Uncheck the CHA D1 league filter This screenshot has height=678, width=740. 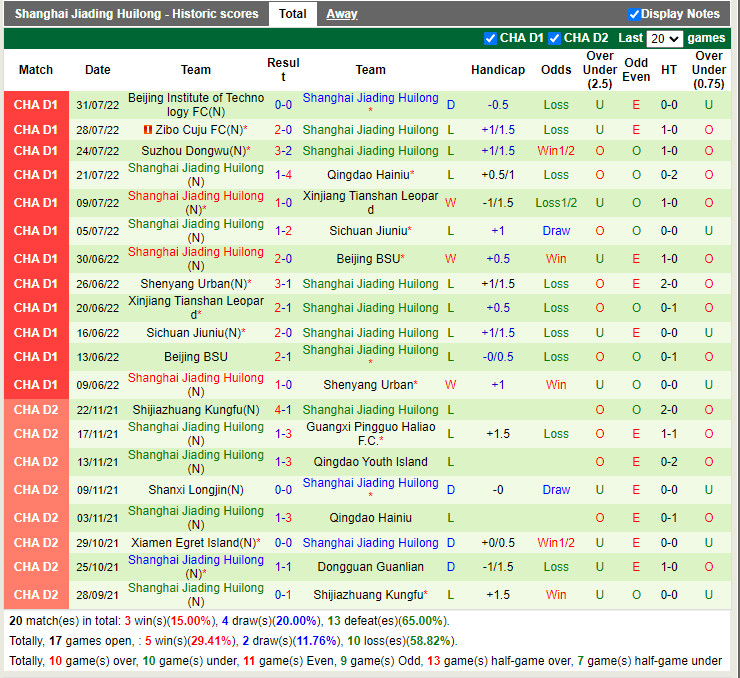click(x=490, y=38)
